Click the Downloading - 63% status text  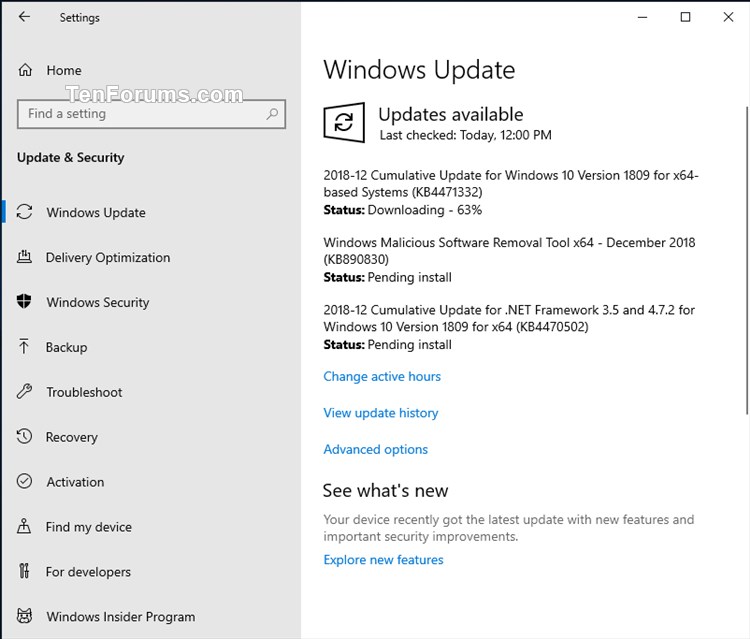point(425,210)
